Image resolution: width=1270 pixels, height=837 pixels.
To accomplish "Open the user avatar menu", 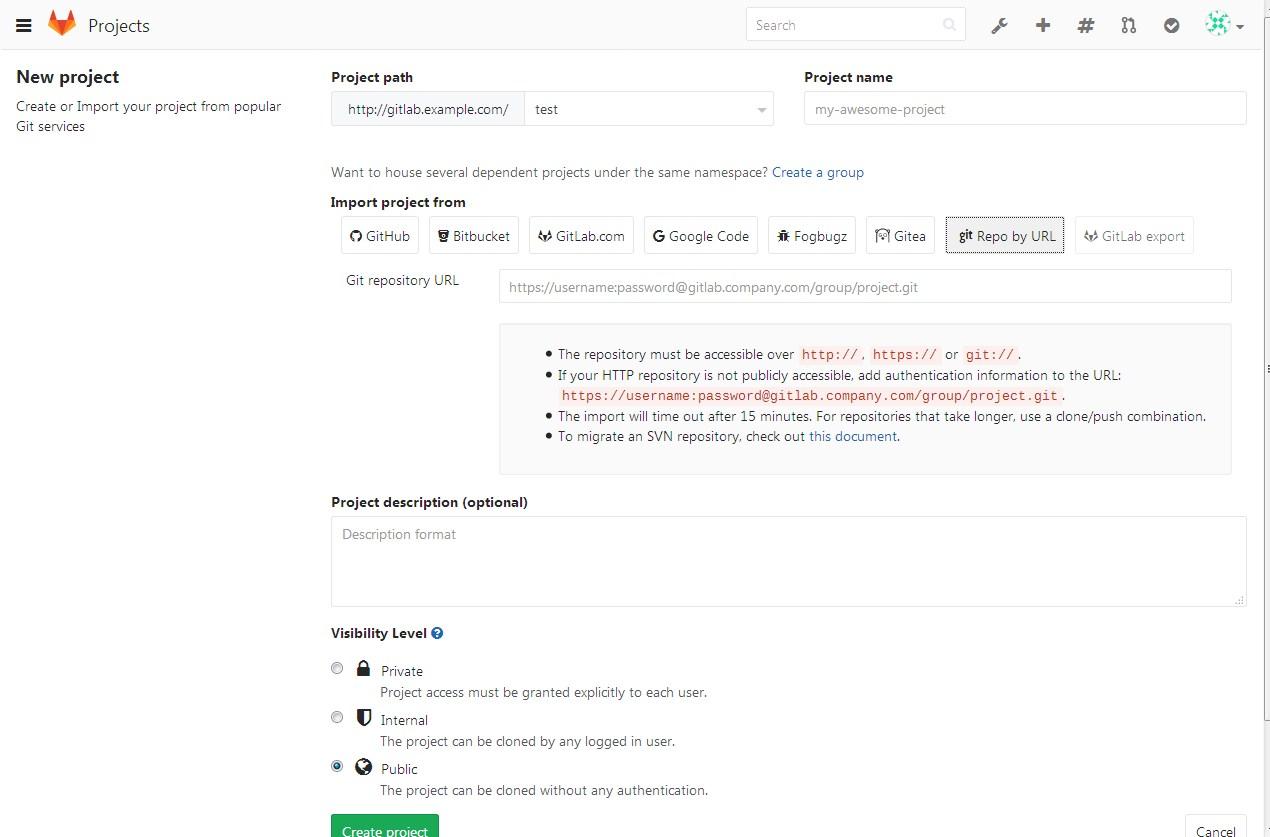I will coord(1224,25).
